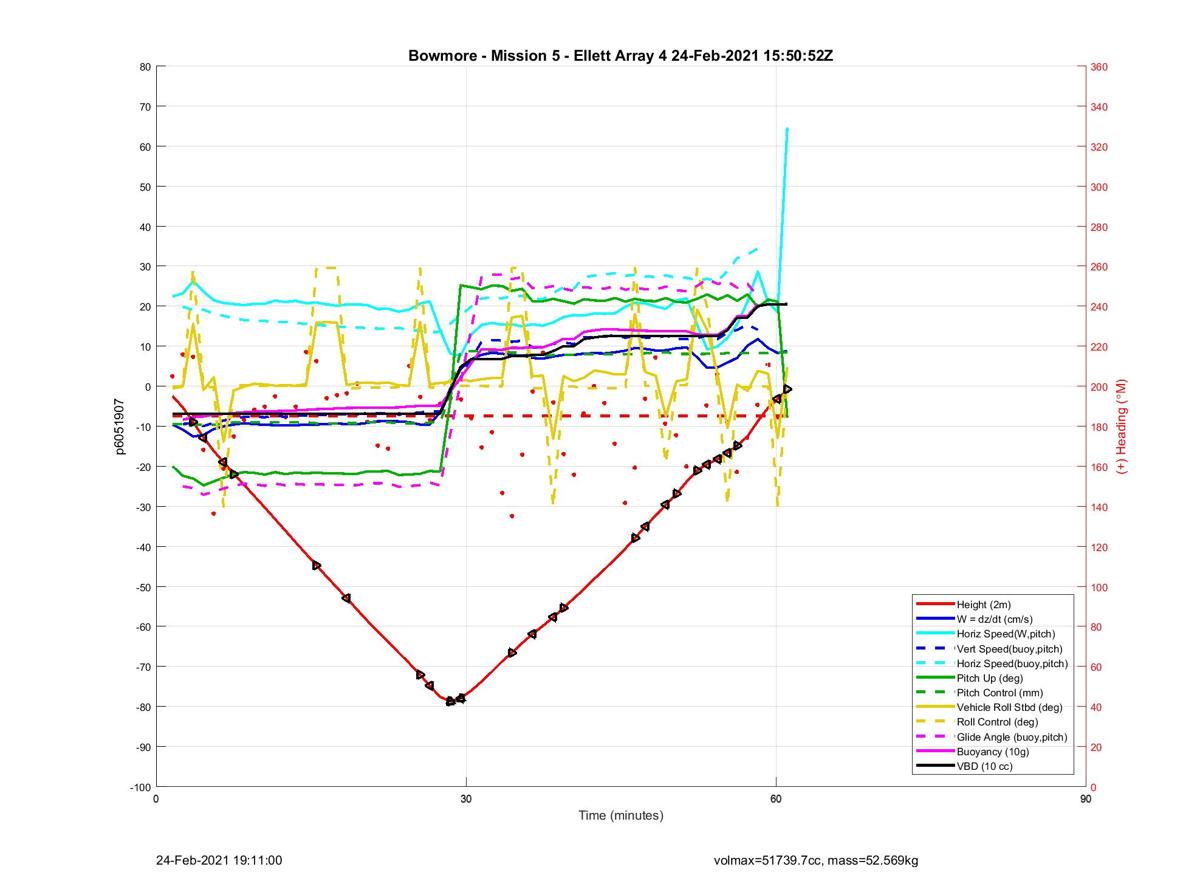Select the right axis tick label "320"
This screenshot has height=885, width=1200.
tap(1099, 147)
